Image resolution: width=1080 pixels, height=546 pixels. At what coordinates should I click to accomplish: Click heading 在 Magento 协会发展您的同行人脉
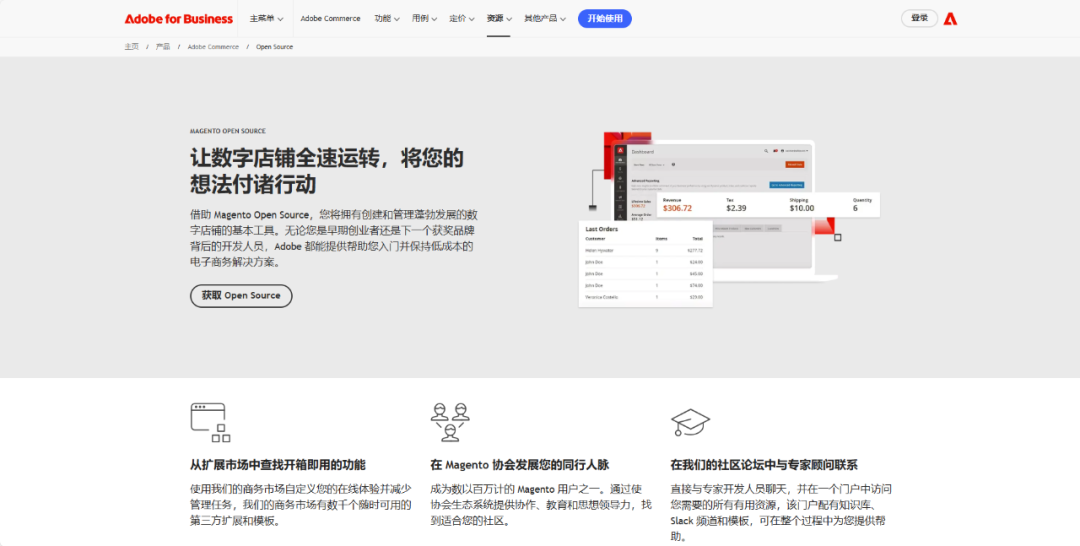click(x=519, y=465)
